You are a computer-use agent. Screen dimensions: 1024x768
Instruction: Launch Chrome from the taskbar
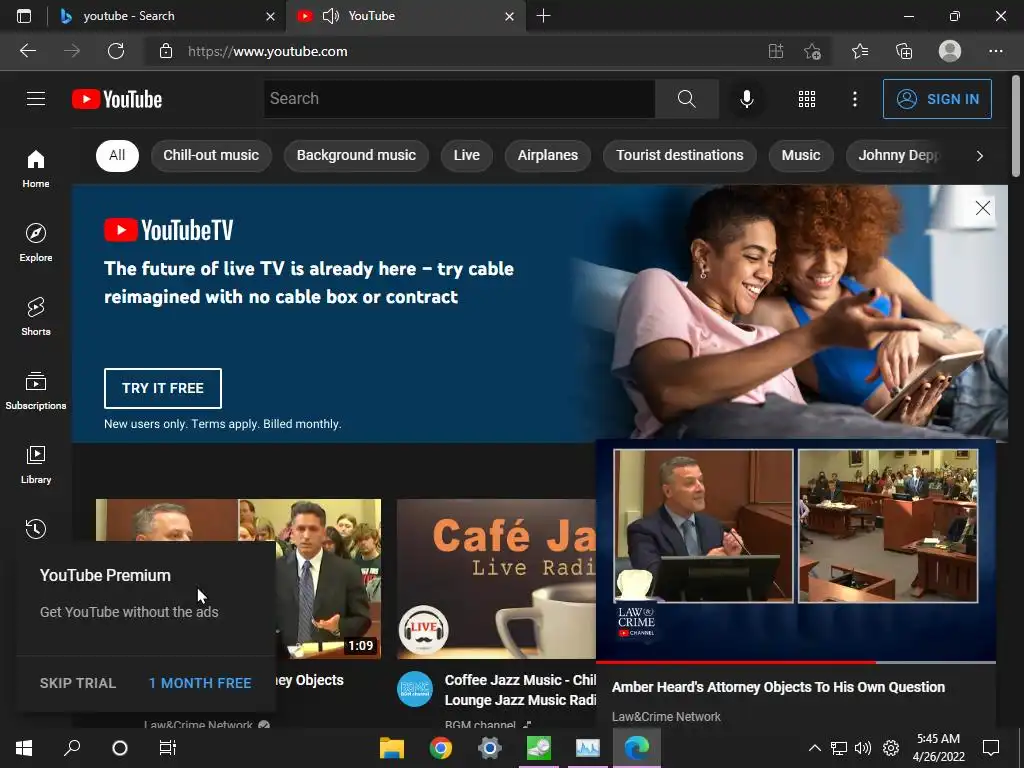coord(441,748)
